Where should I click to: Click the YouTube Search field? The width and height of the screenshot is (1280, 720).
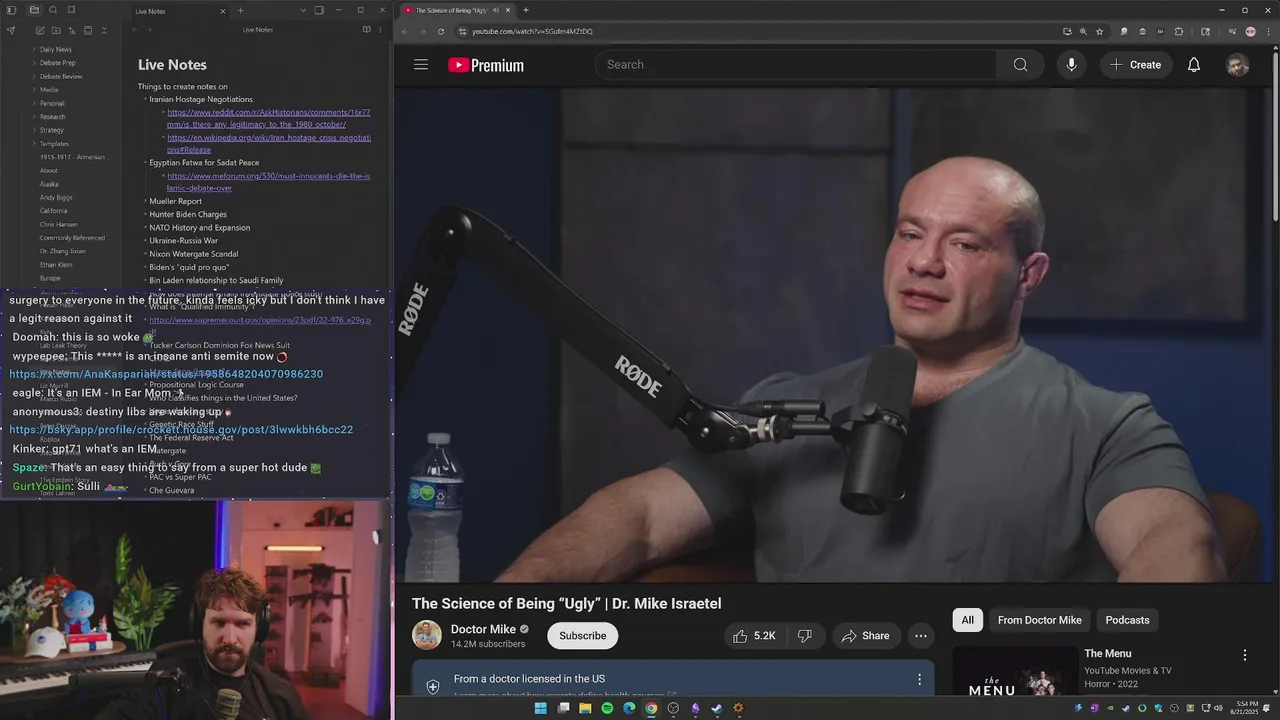[x=796, y=65]
